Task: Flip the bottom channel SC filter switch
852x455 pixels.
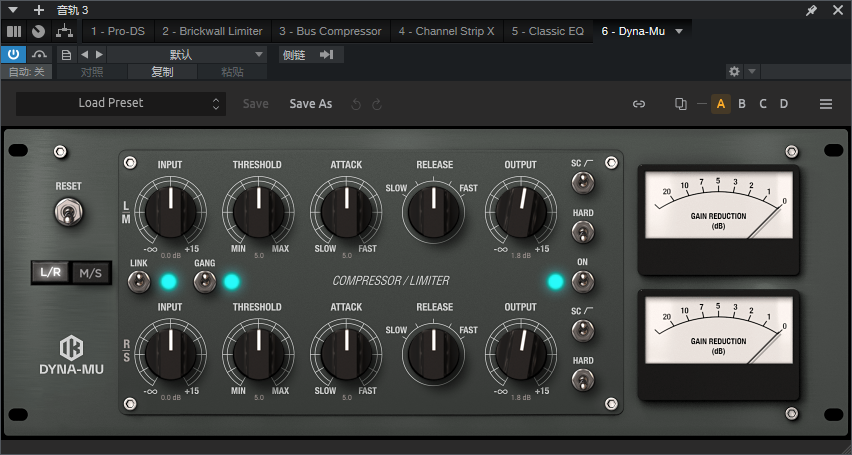Action: tap(583, 330)
